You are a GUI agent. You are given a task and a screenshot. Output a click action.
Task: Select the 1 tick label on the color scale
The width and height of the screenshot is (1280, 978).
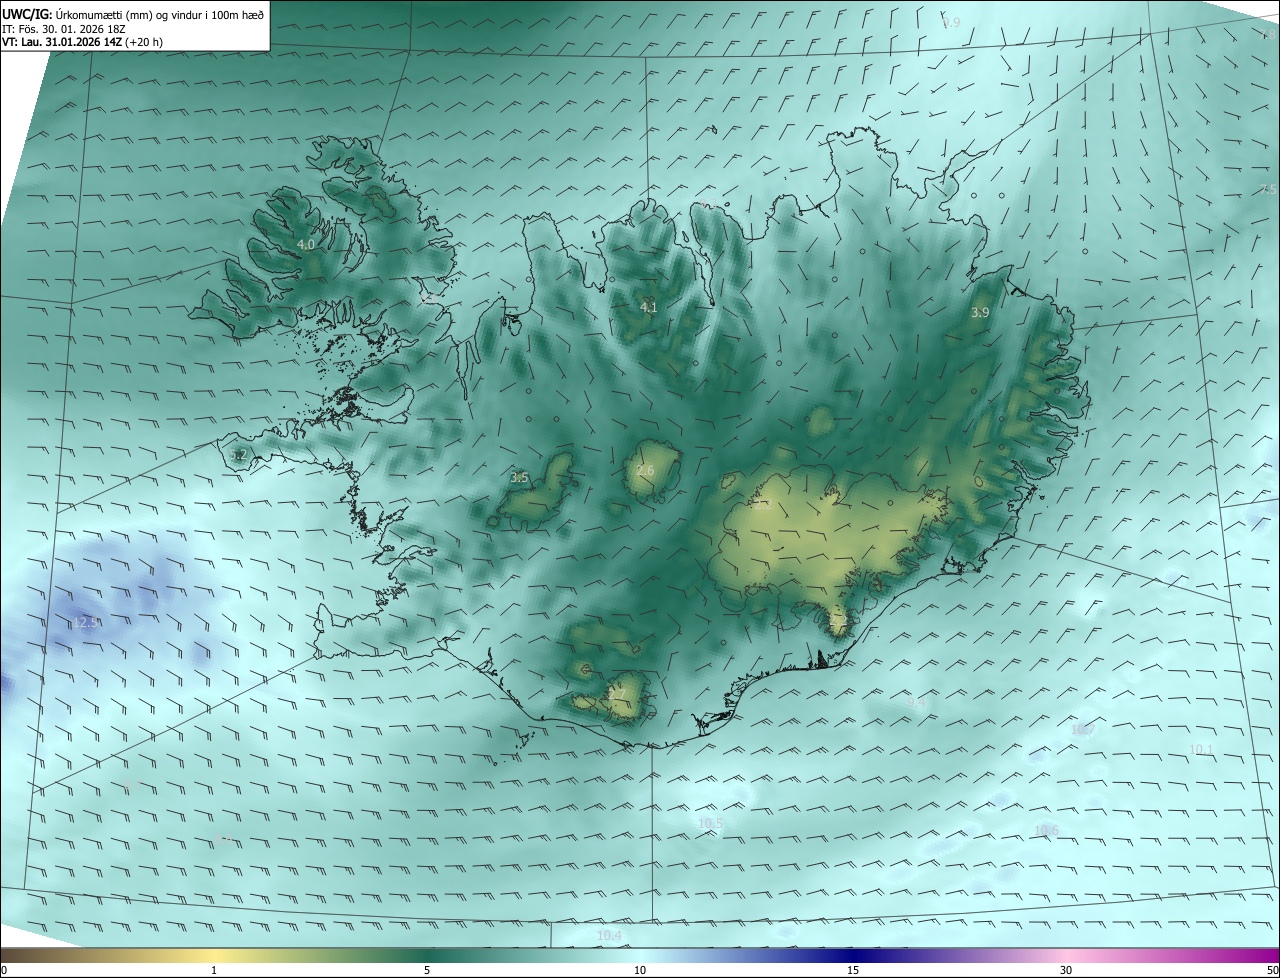coord(214,970)
